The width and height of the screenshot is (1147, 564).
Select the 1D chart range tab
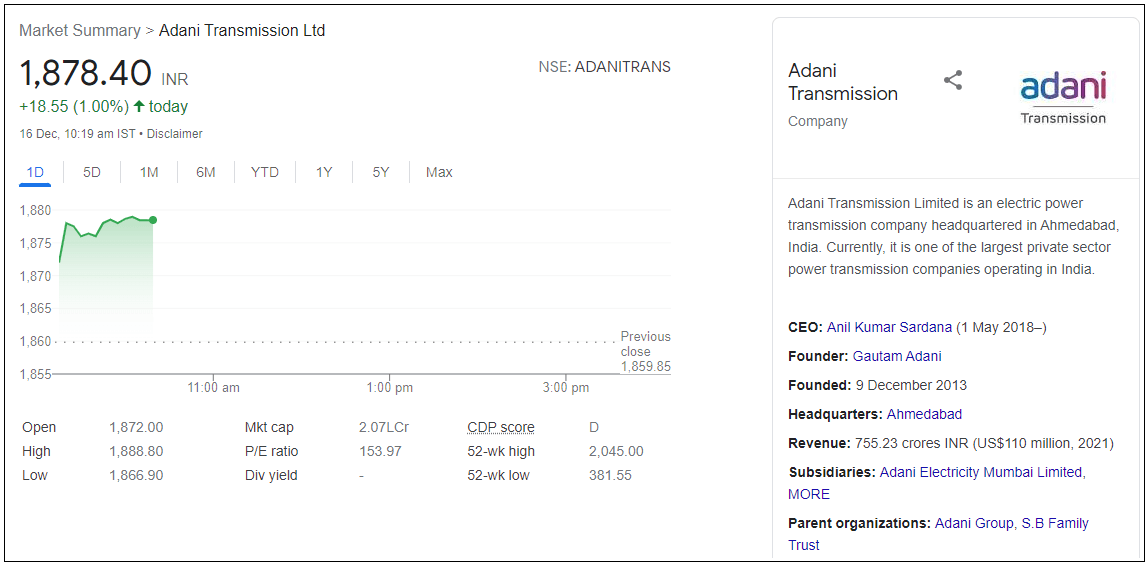pos(35,172)
